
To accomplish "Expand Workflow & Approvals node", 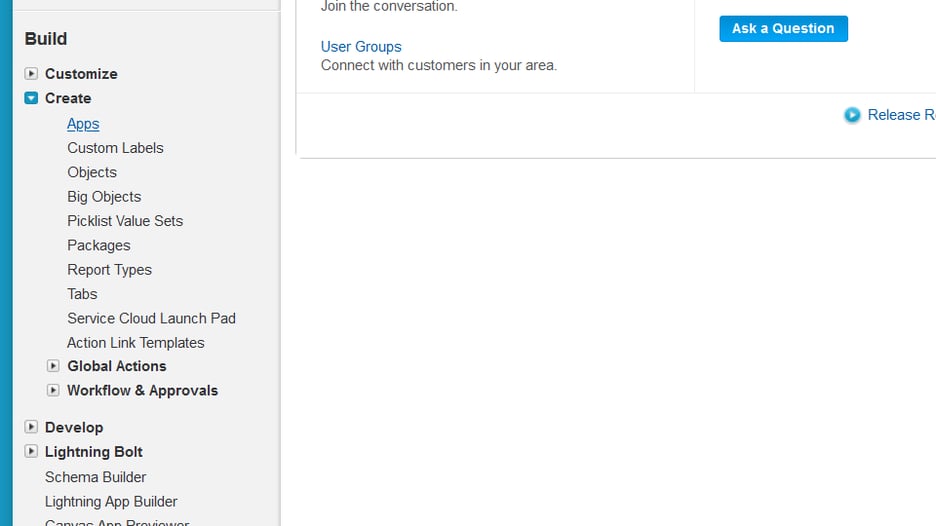I will [x=54, y=391].
